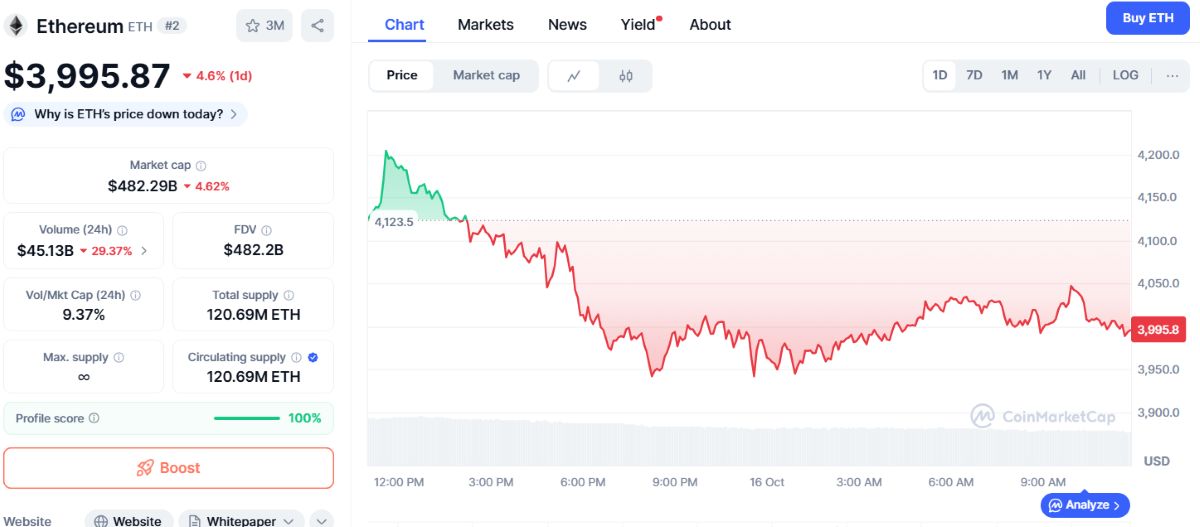Click the 29.37% volume change
1200x527 pixels.
106,251
